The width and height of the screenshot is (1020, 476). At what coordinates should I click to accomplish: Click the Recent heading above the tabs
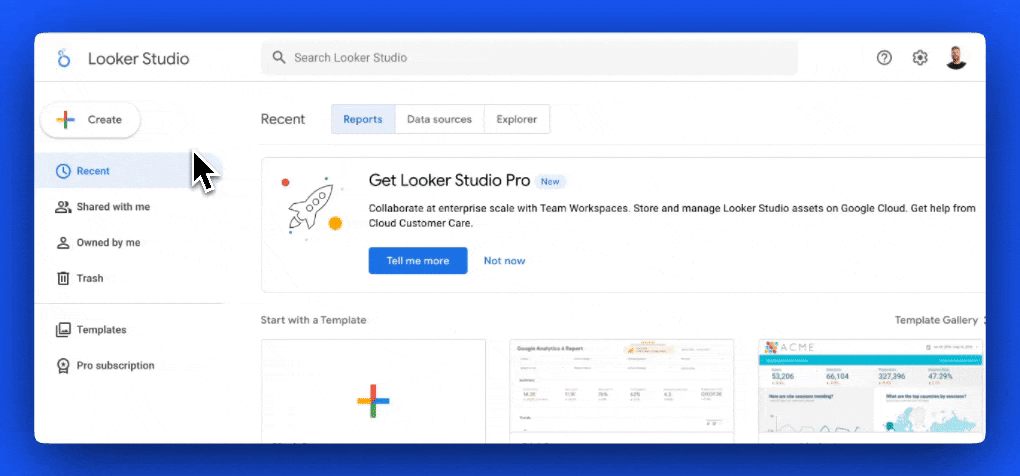pos(283,120)
